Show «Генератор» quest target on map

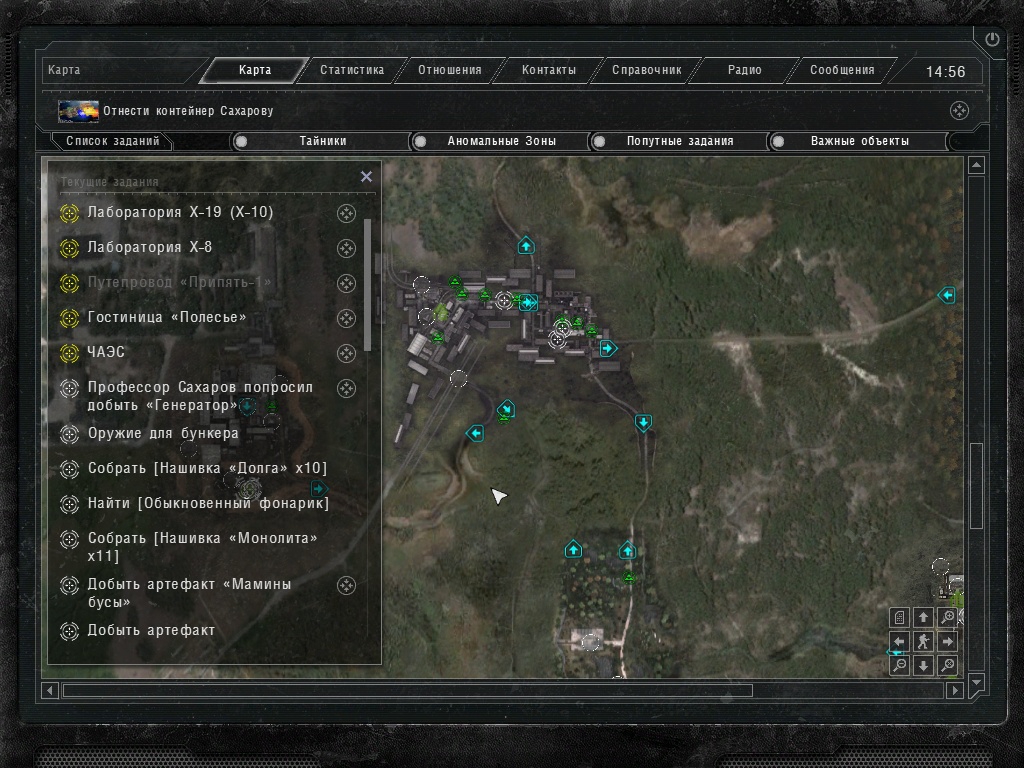tap(346, 389)
